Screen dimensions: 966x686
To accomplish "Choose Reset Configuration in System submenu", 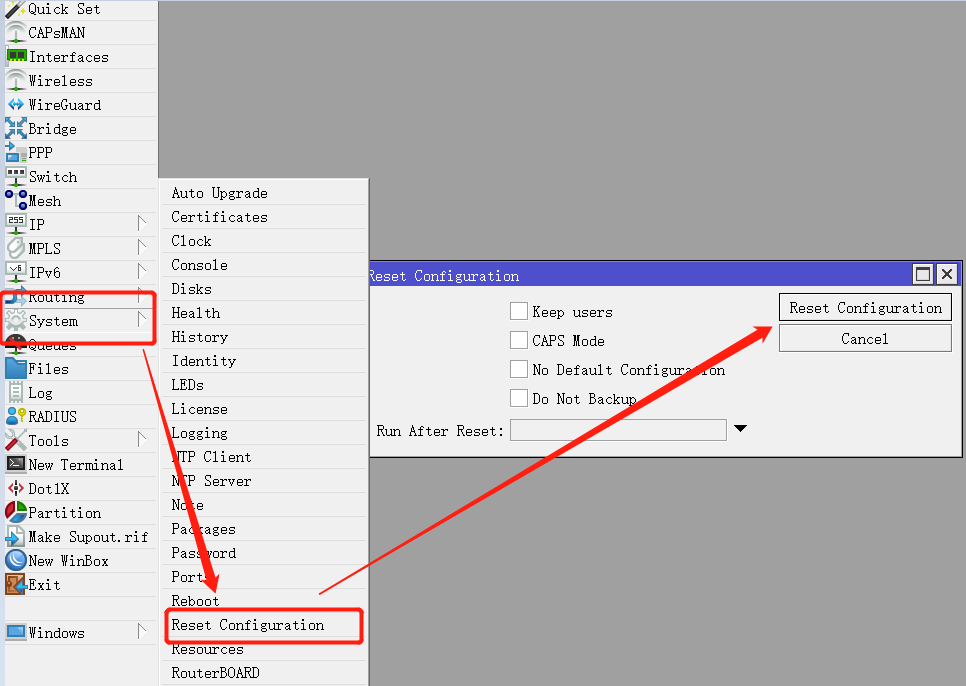I will tap(248, 625).
